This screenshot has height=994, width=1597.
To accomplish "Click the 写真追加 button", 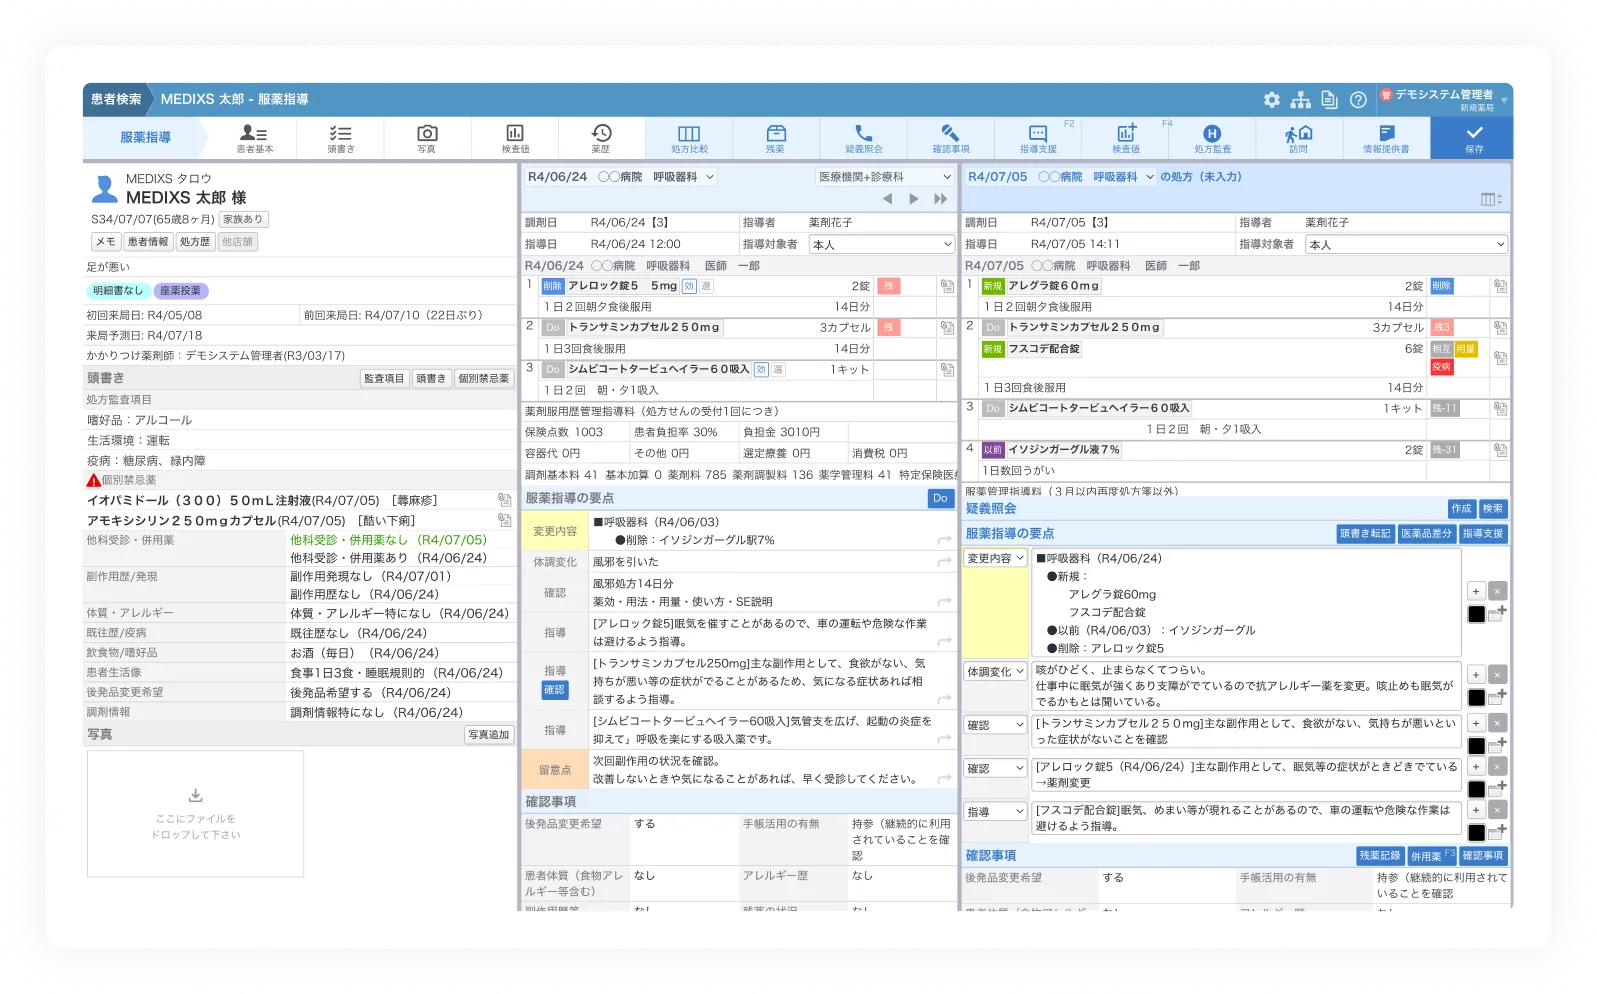I will (x=489, y=735).
